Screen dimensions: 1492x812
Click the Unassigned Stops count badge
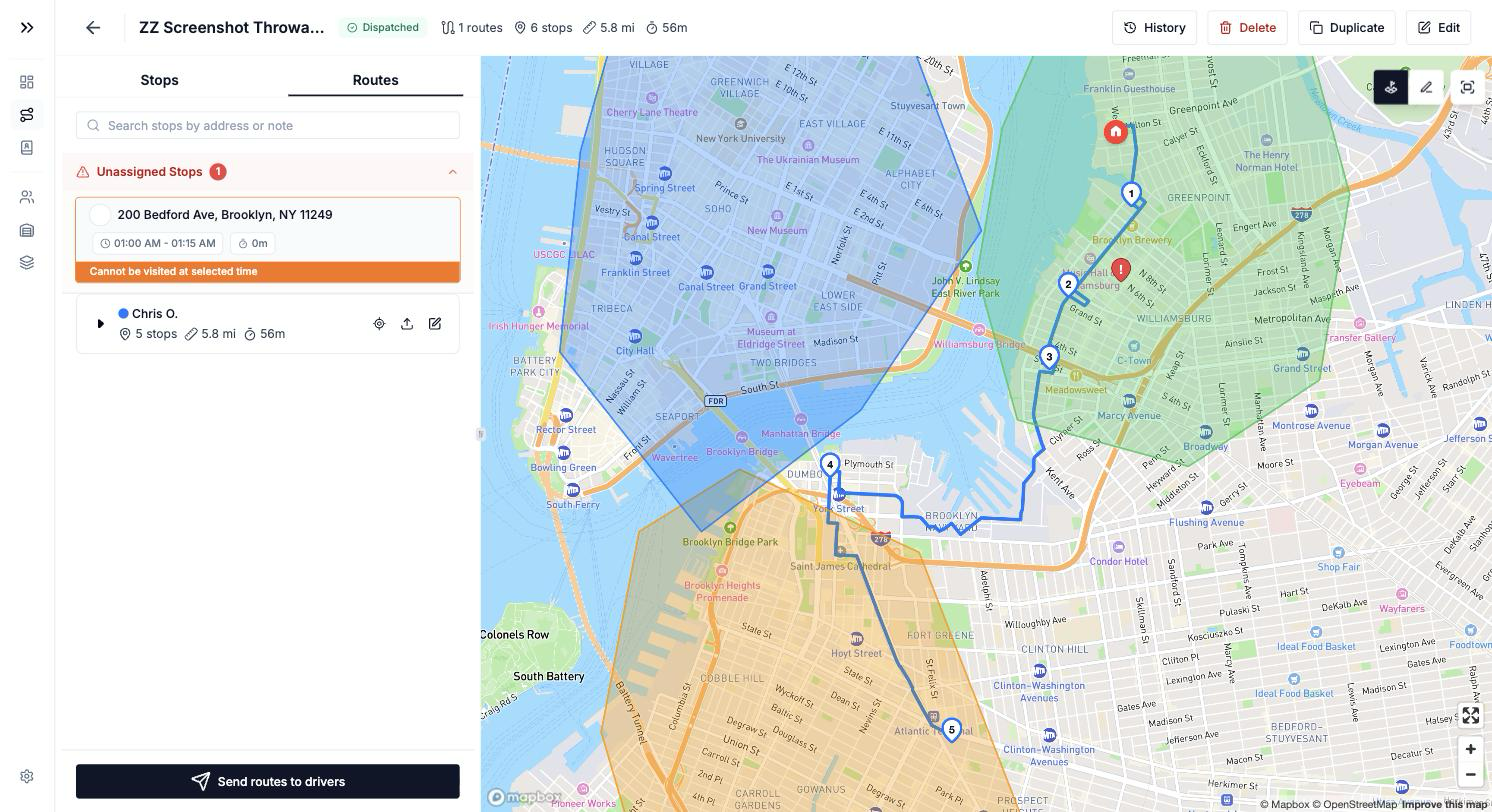coord(217,172)
